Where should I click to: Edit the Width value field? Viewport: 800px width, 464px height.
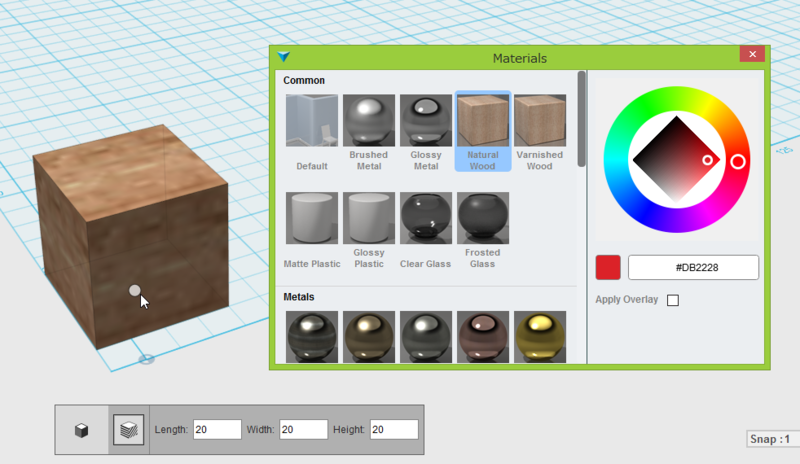pos(304,430)
